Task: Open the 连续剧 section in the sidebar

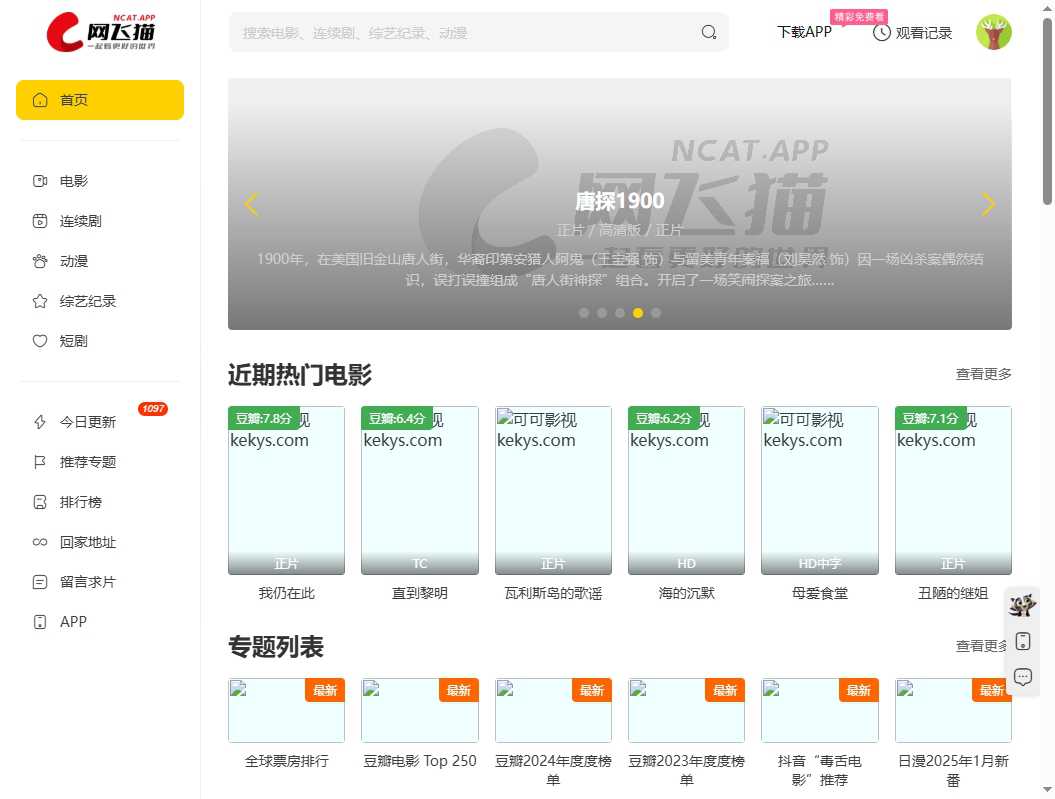Action: (x=38, y=221)
